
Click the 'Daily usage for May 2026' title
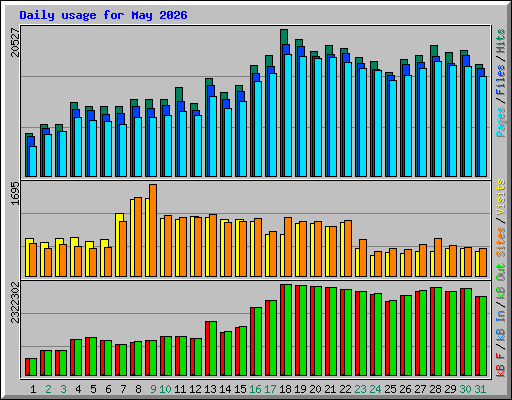103,15
